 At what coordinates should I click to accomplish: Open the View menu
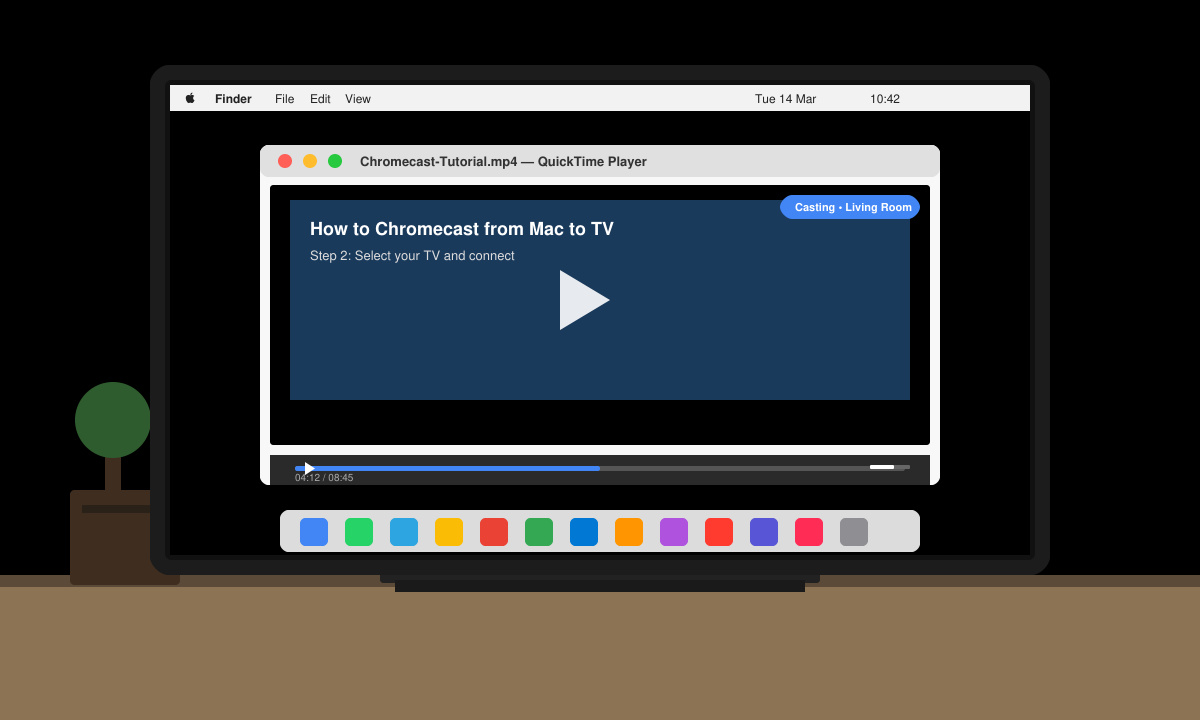tap(358, 99)
